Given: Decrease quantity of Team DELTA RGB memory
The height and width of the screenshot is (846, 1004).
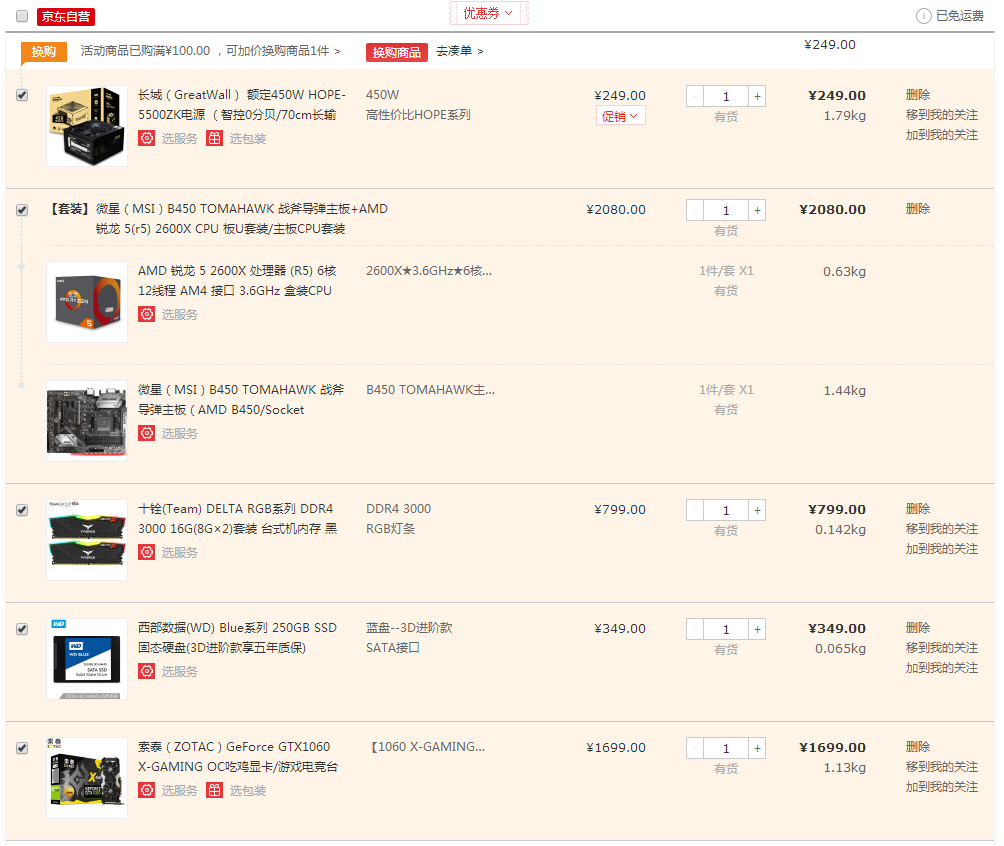Looking at the screenshot, I should (x=695, y=510).
